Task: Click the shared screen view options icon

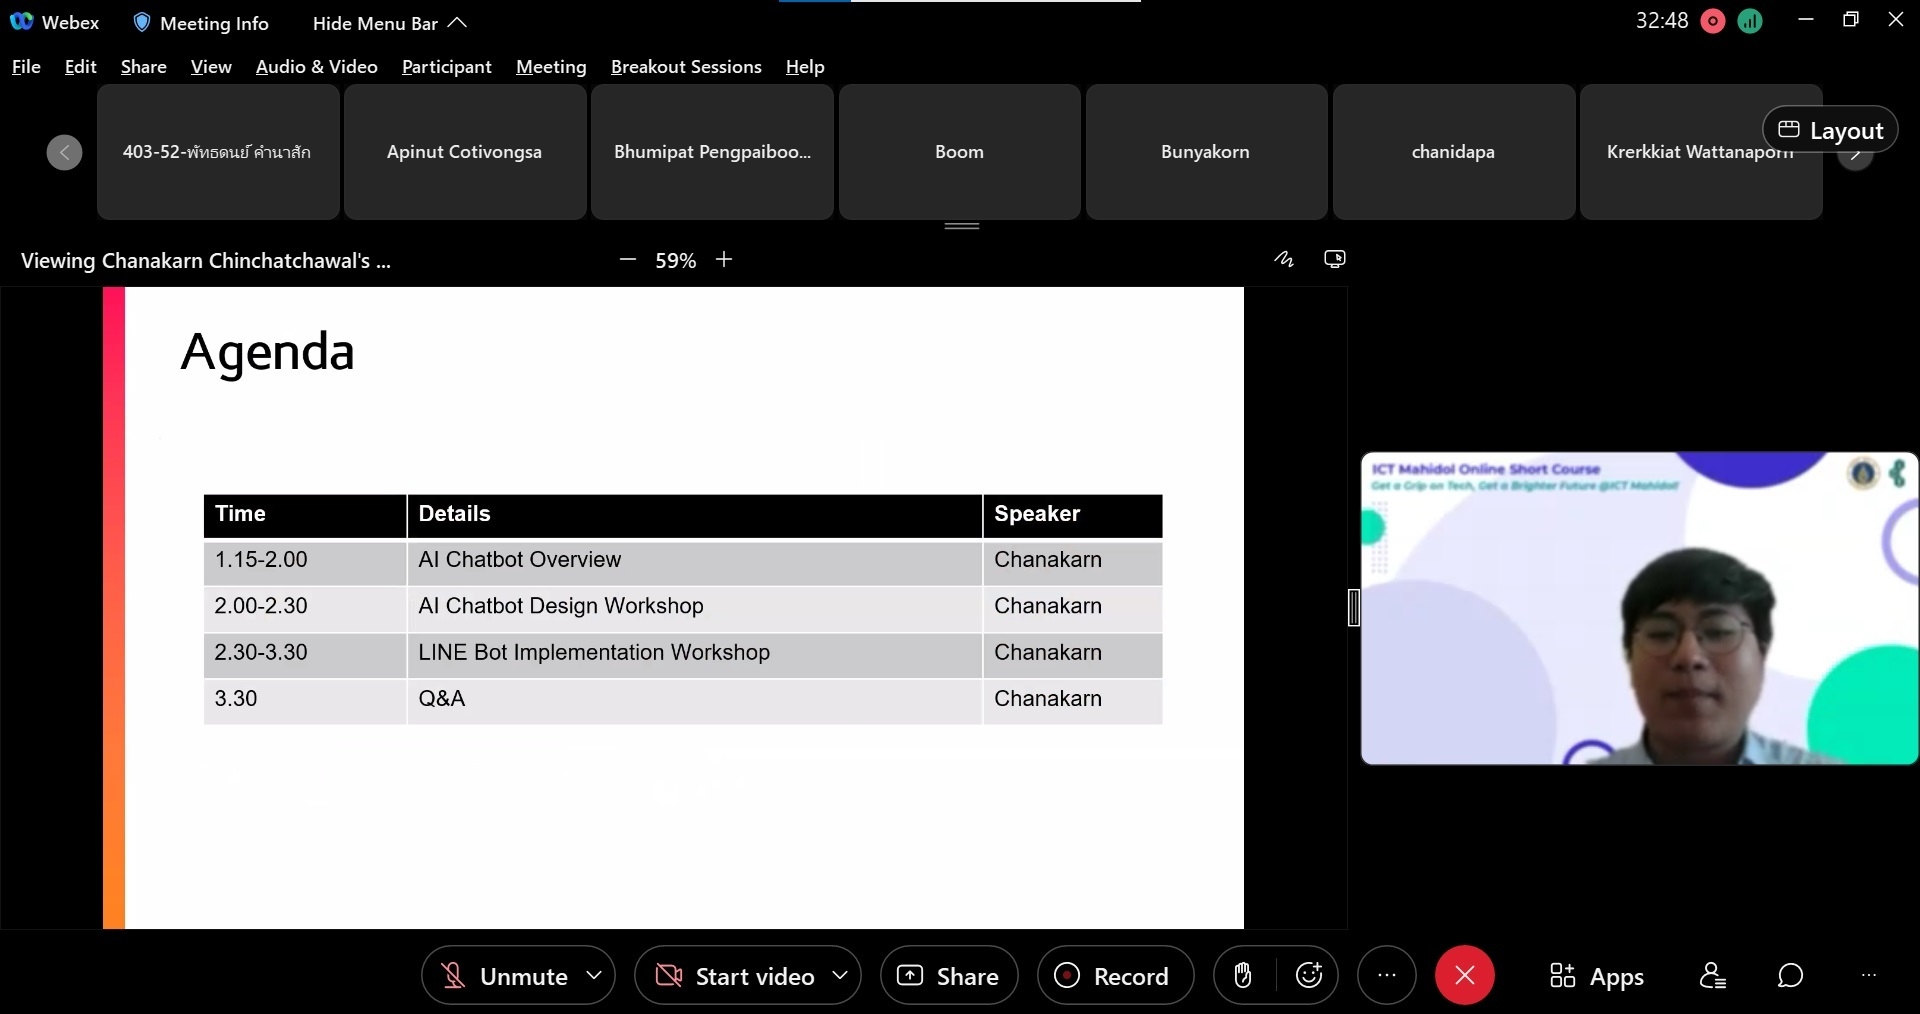Action: (1335, 260)
